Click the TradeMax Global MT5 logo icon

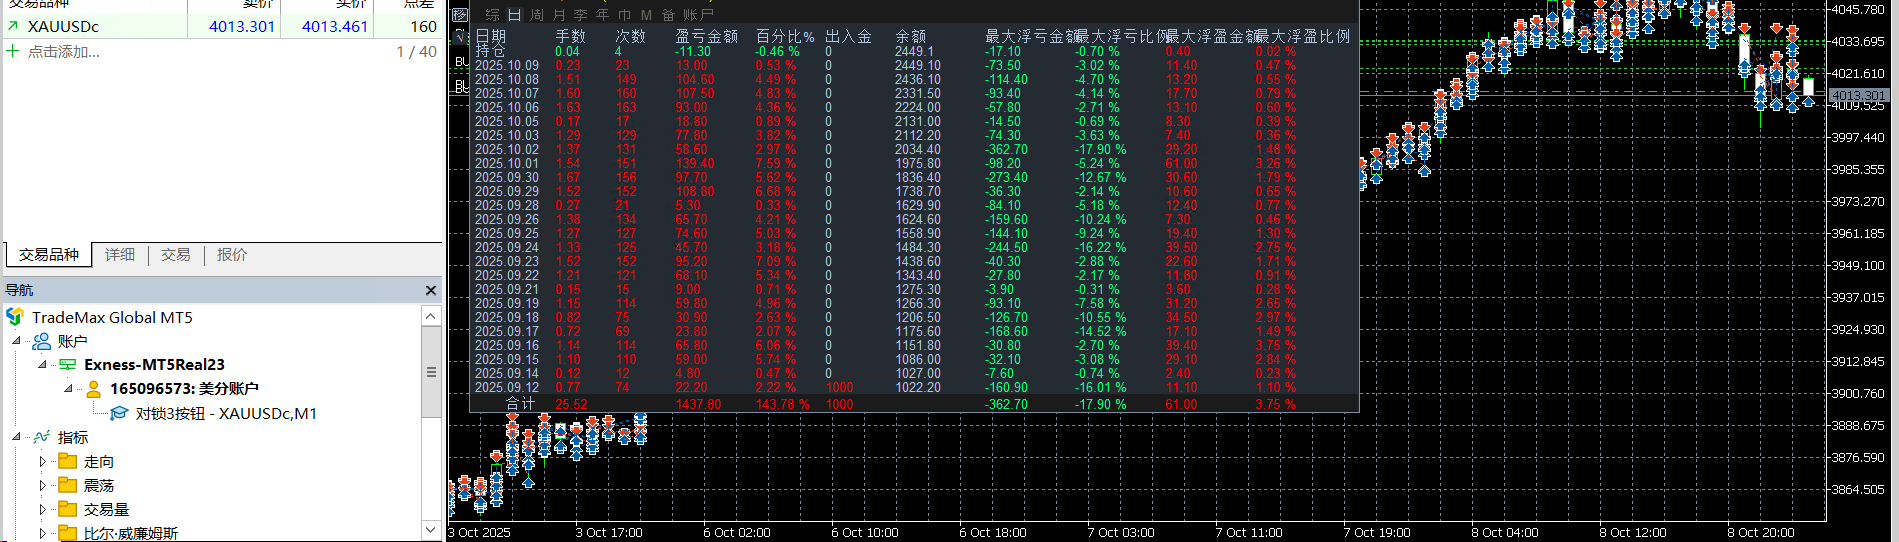(x=15, y=317)
